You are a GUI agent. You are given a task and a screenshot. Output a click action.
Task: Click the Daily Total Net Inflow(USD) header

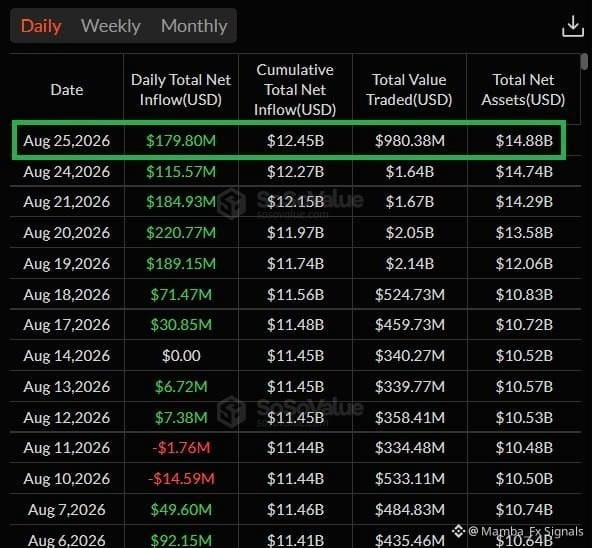tap(181, 90)
